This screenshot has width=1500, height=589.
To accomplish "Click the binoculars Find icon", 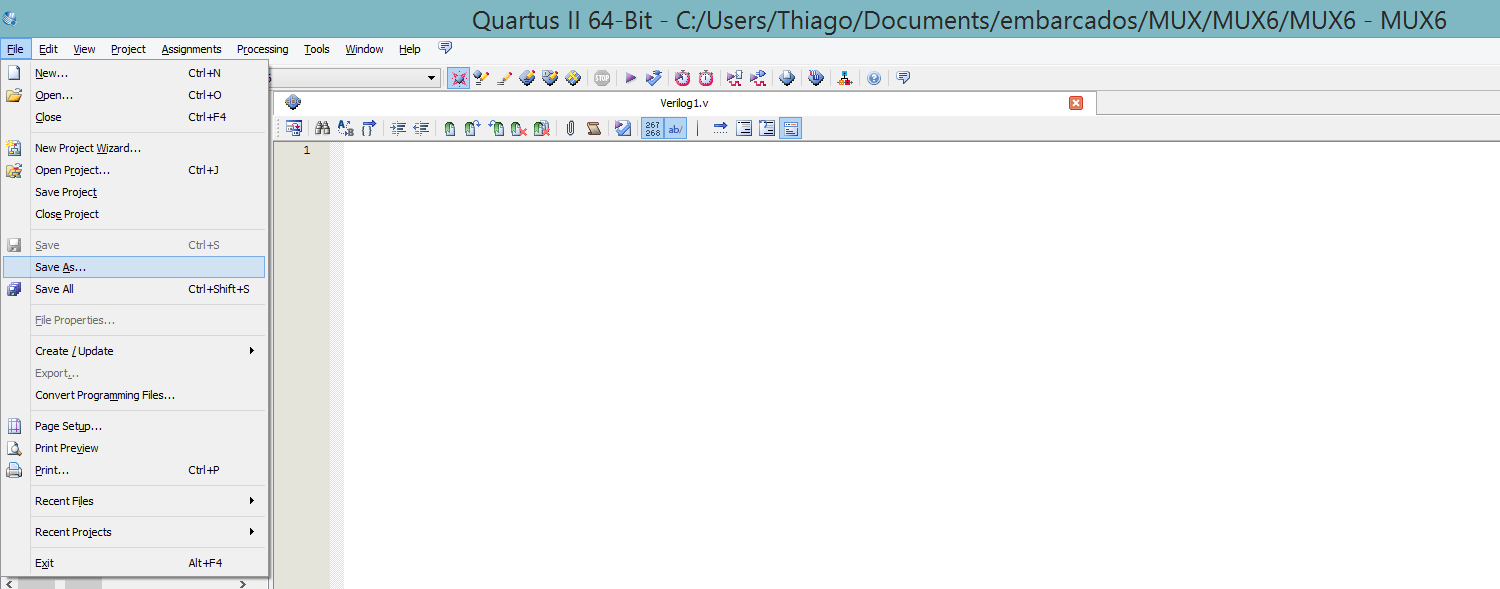I will coord(322,128).
